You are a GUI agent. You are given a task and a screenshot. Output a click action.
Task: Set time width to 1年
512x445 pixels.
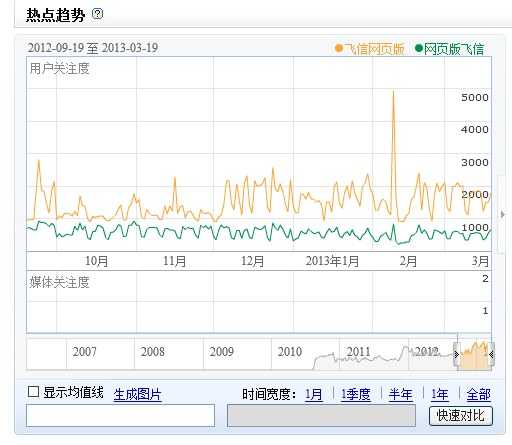tap(440, 394)
